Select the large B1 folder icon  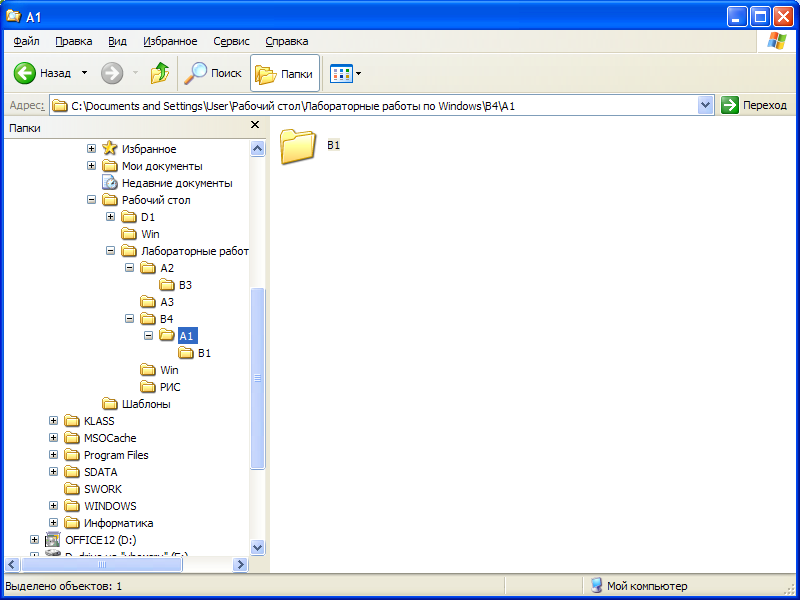point(298,146)
